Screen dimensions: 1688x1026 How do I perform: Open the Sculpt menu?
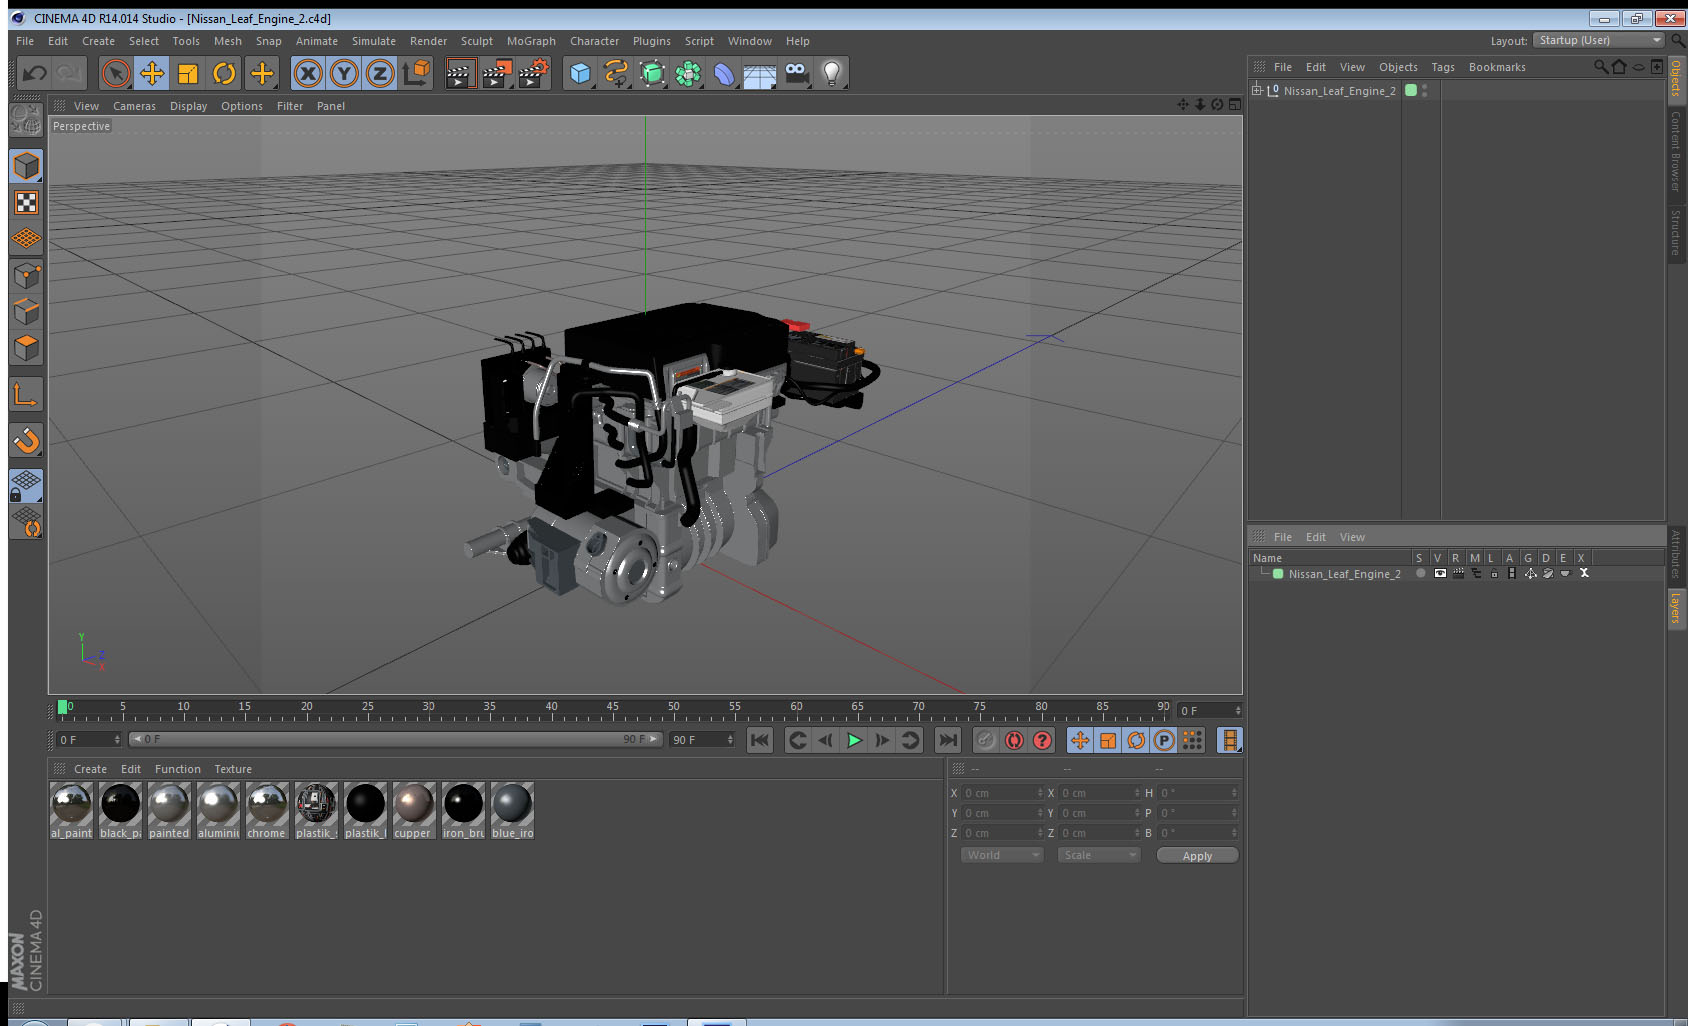coord(476,41)
